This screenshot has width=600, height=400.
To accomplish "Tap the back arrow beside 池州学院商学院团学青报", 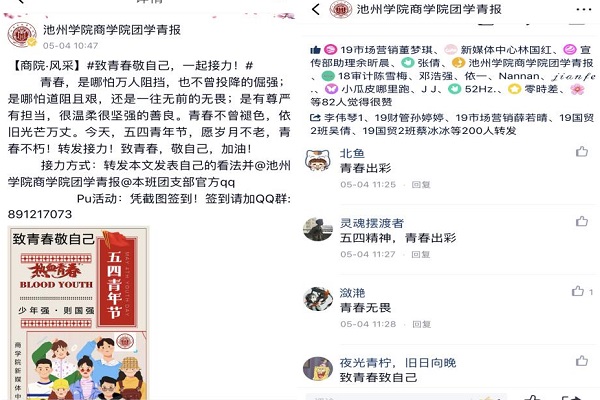I will [x=316, y=9].
